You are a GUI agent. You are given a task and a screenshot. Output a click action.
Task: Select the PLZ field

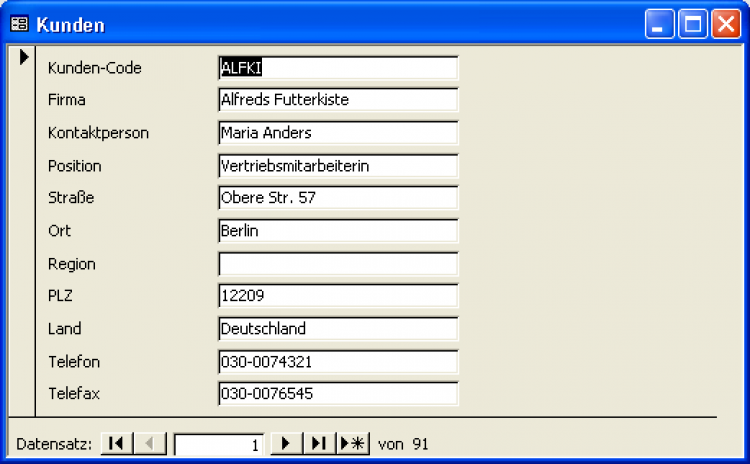pyautogui.click(x=337, y=296)
